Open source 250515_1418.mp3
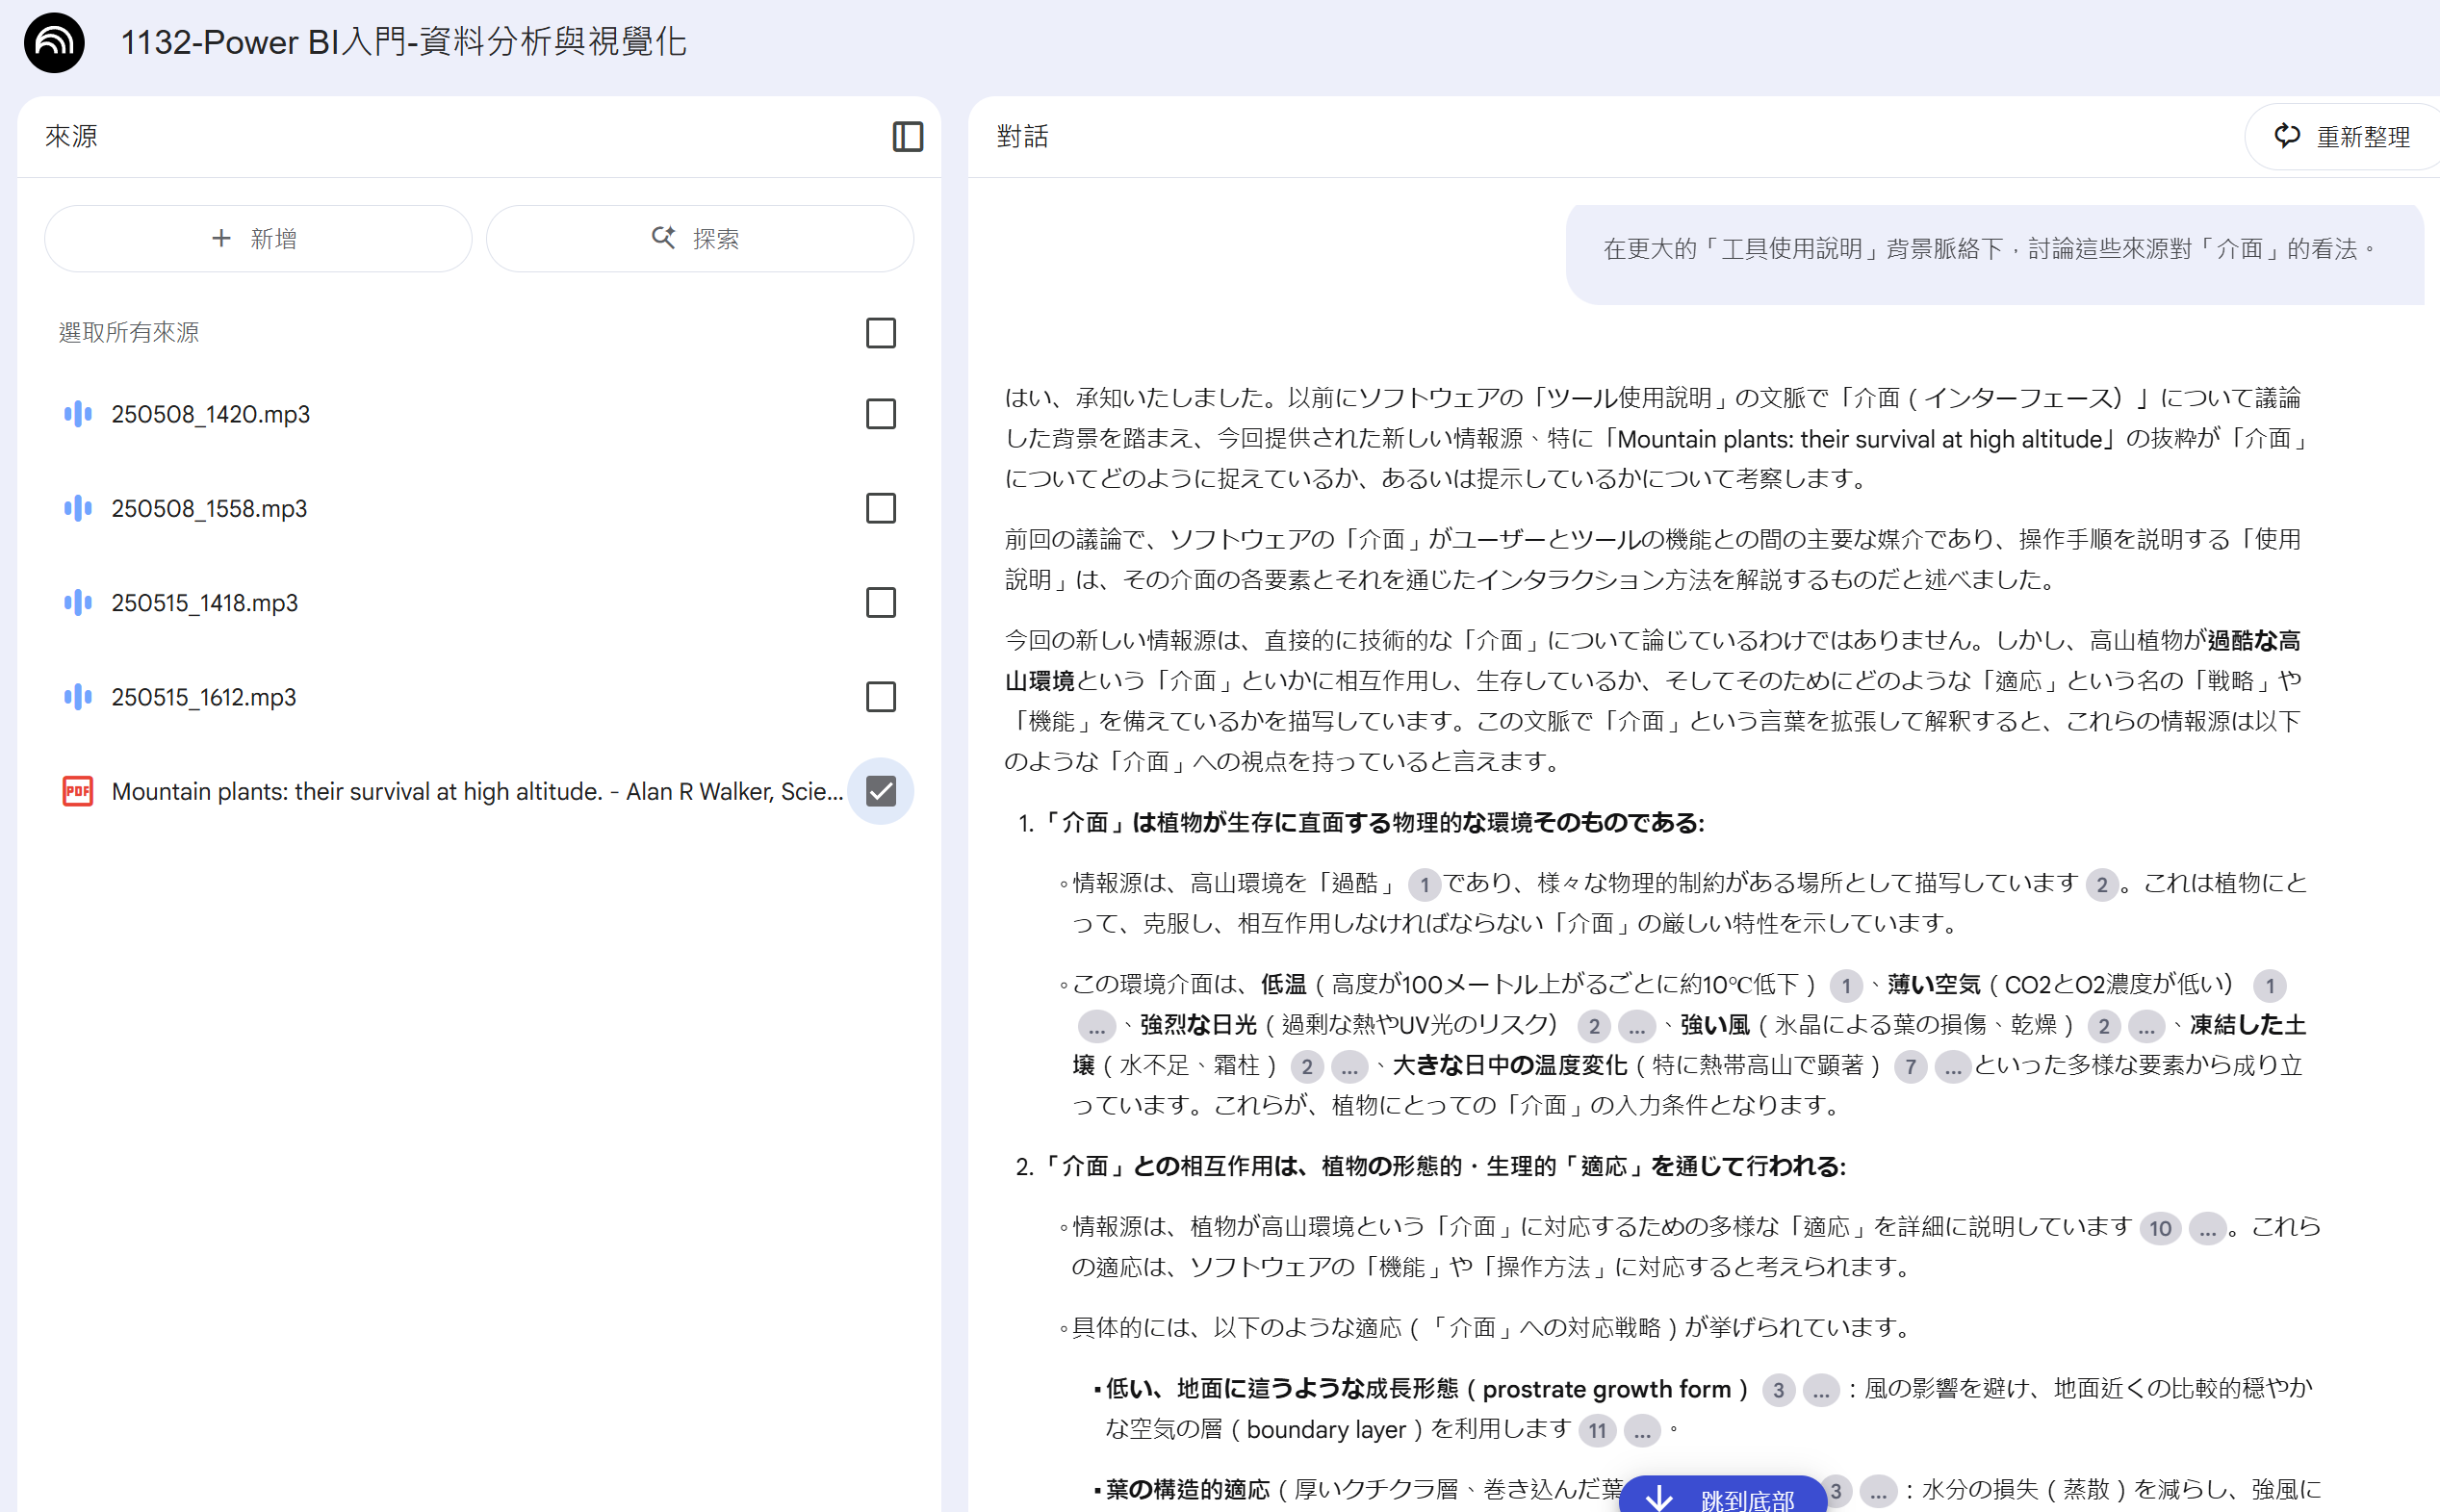Screen dimensions: 2440x1512 pyautogui.click(x=204, y=602)
